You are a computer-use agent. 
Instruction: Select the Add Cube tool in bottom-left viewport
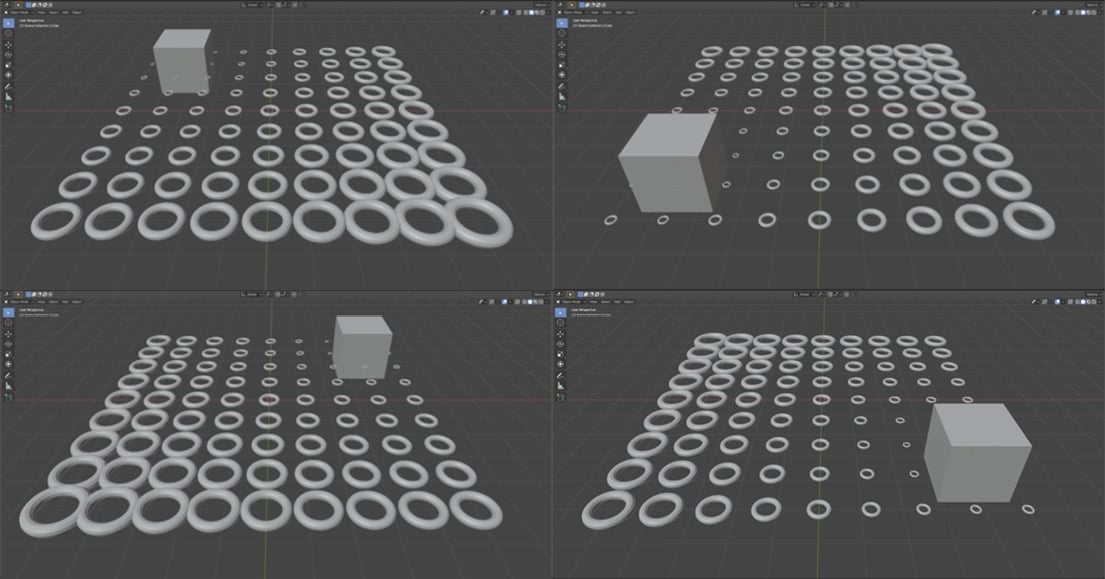[x=8, y=397]
